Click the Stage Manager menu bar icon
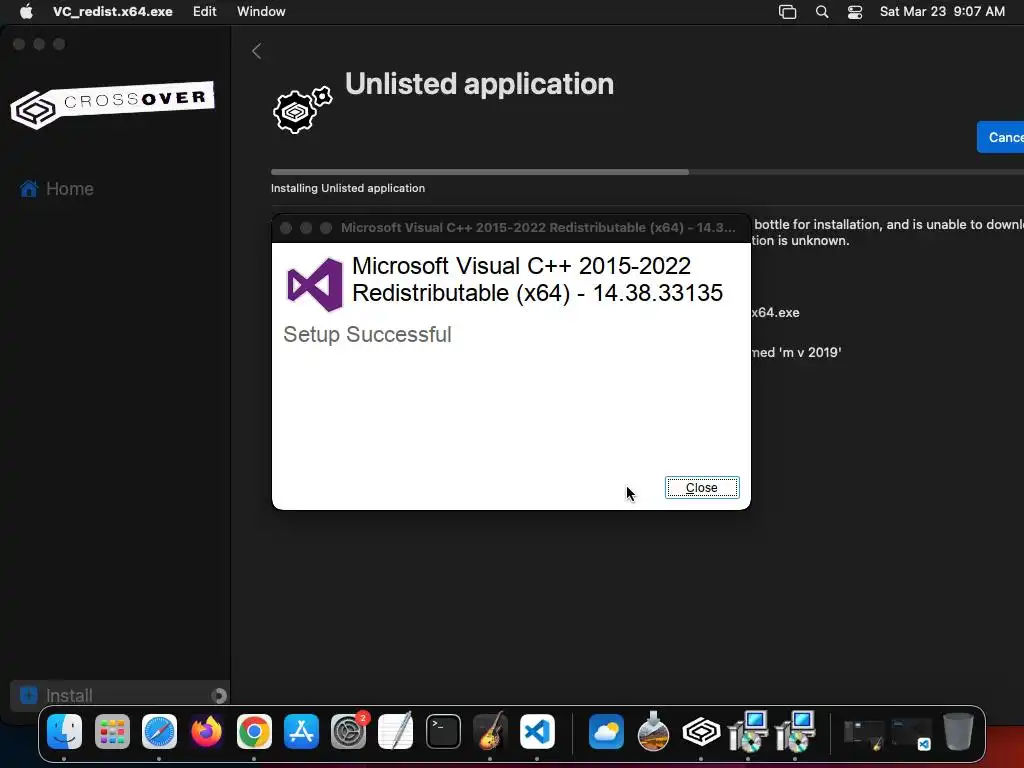Screen dimensions: 1024x768 pos(788,12)
